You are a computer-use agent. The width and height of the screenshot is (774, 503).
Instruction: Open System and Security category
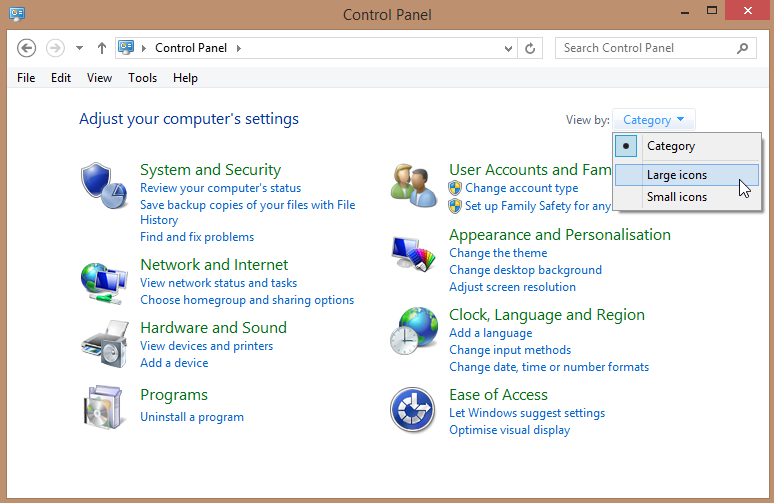point(211,169)
